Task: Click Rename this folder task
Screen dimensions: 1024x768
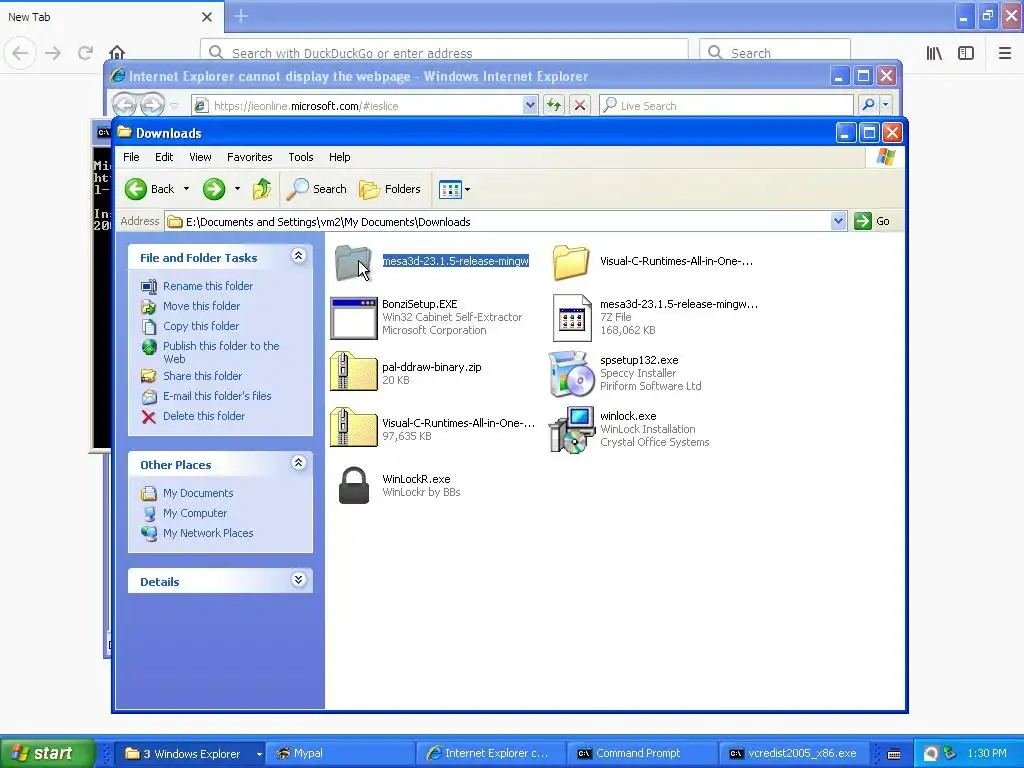Action: (208, 286)
